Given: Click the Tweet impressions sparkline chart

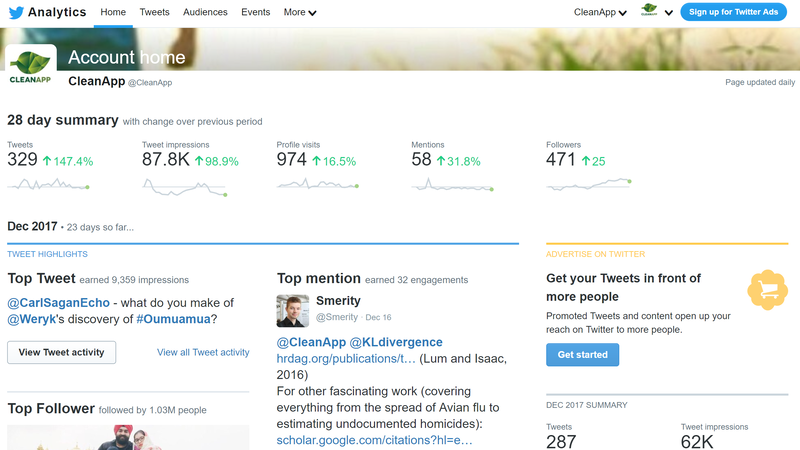Looking at the screenshot, I should click(x=184, y=187).
